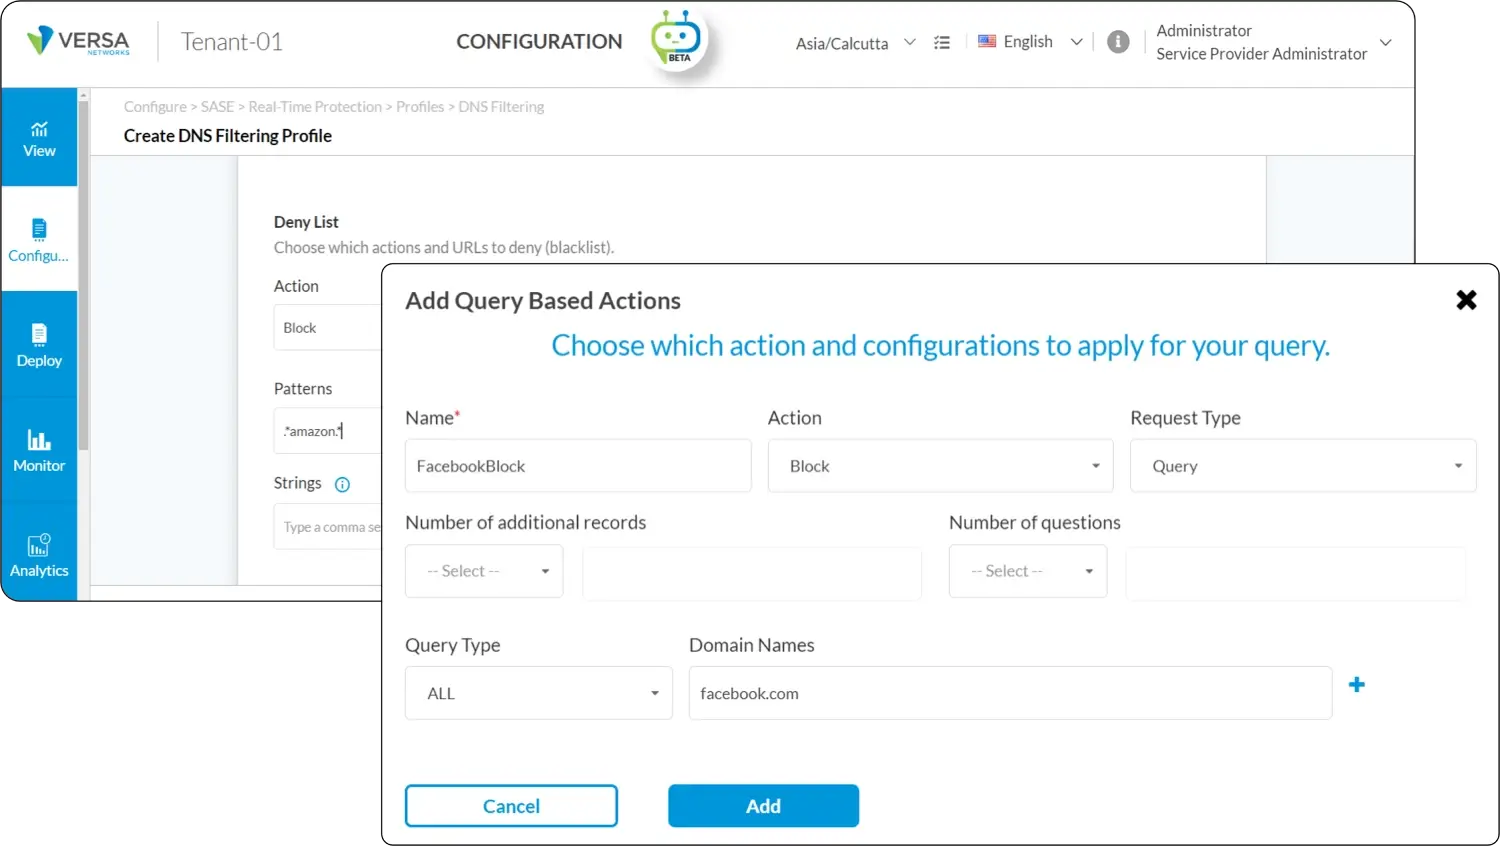Select the Configure tab in sidebar
Viewport: 1500px width, 846px height.
(39, 240)
